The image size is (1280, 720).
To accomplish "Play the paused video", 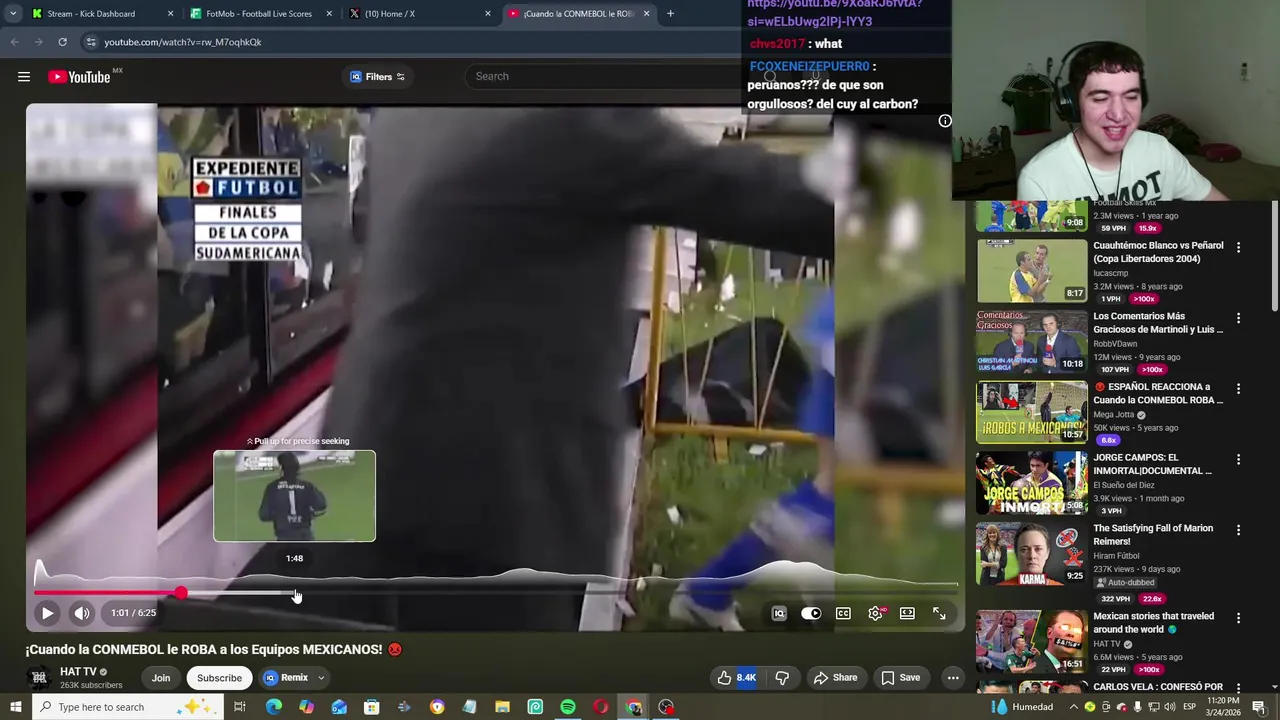I will (x=47, y=613).
